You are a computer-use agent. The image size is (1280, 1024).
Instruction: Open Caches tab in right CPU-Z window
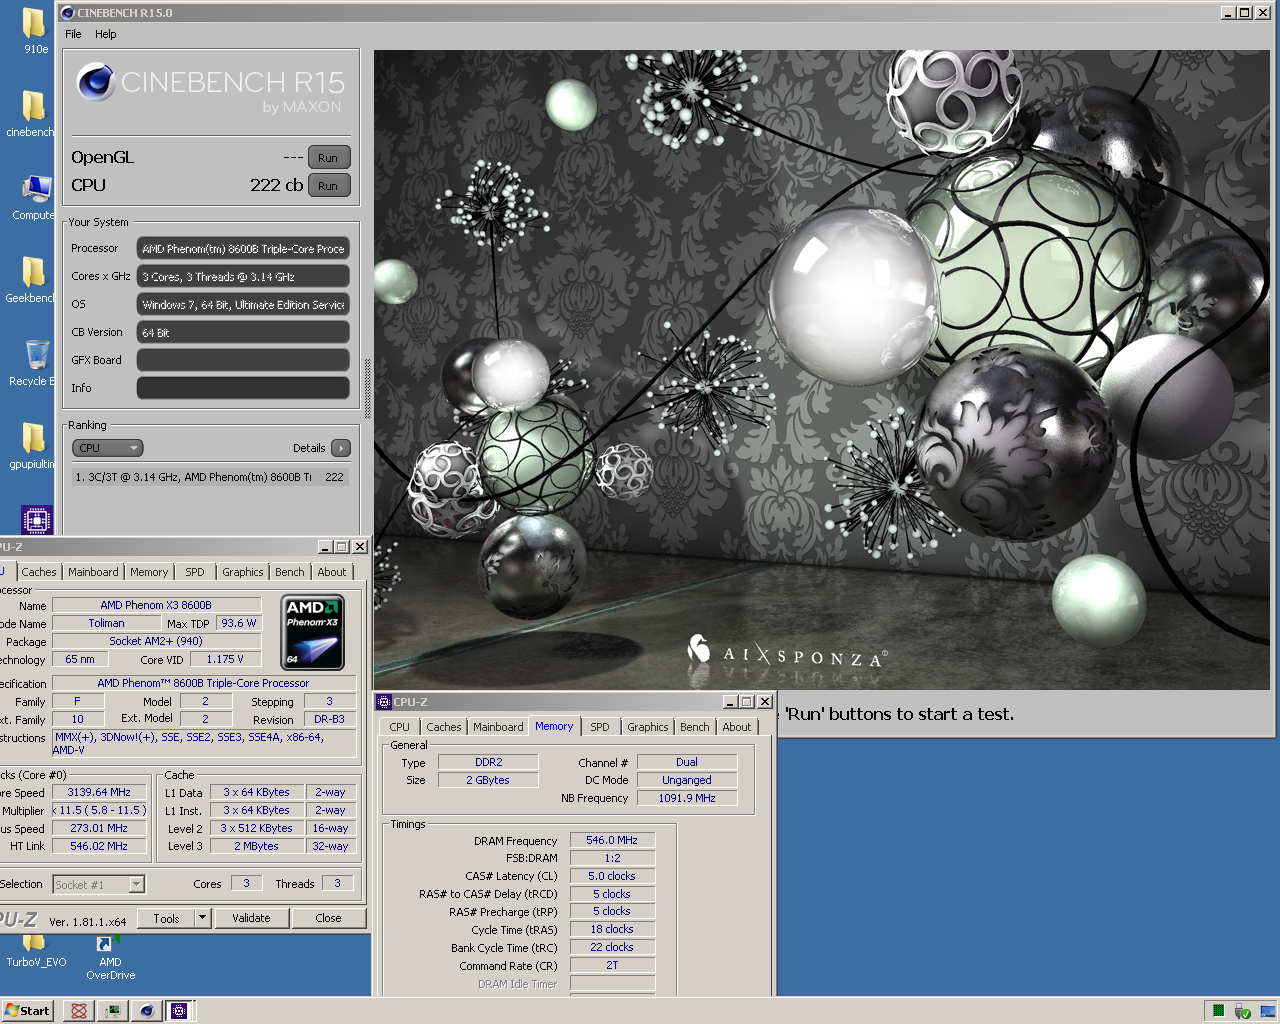(444, 727)
